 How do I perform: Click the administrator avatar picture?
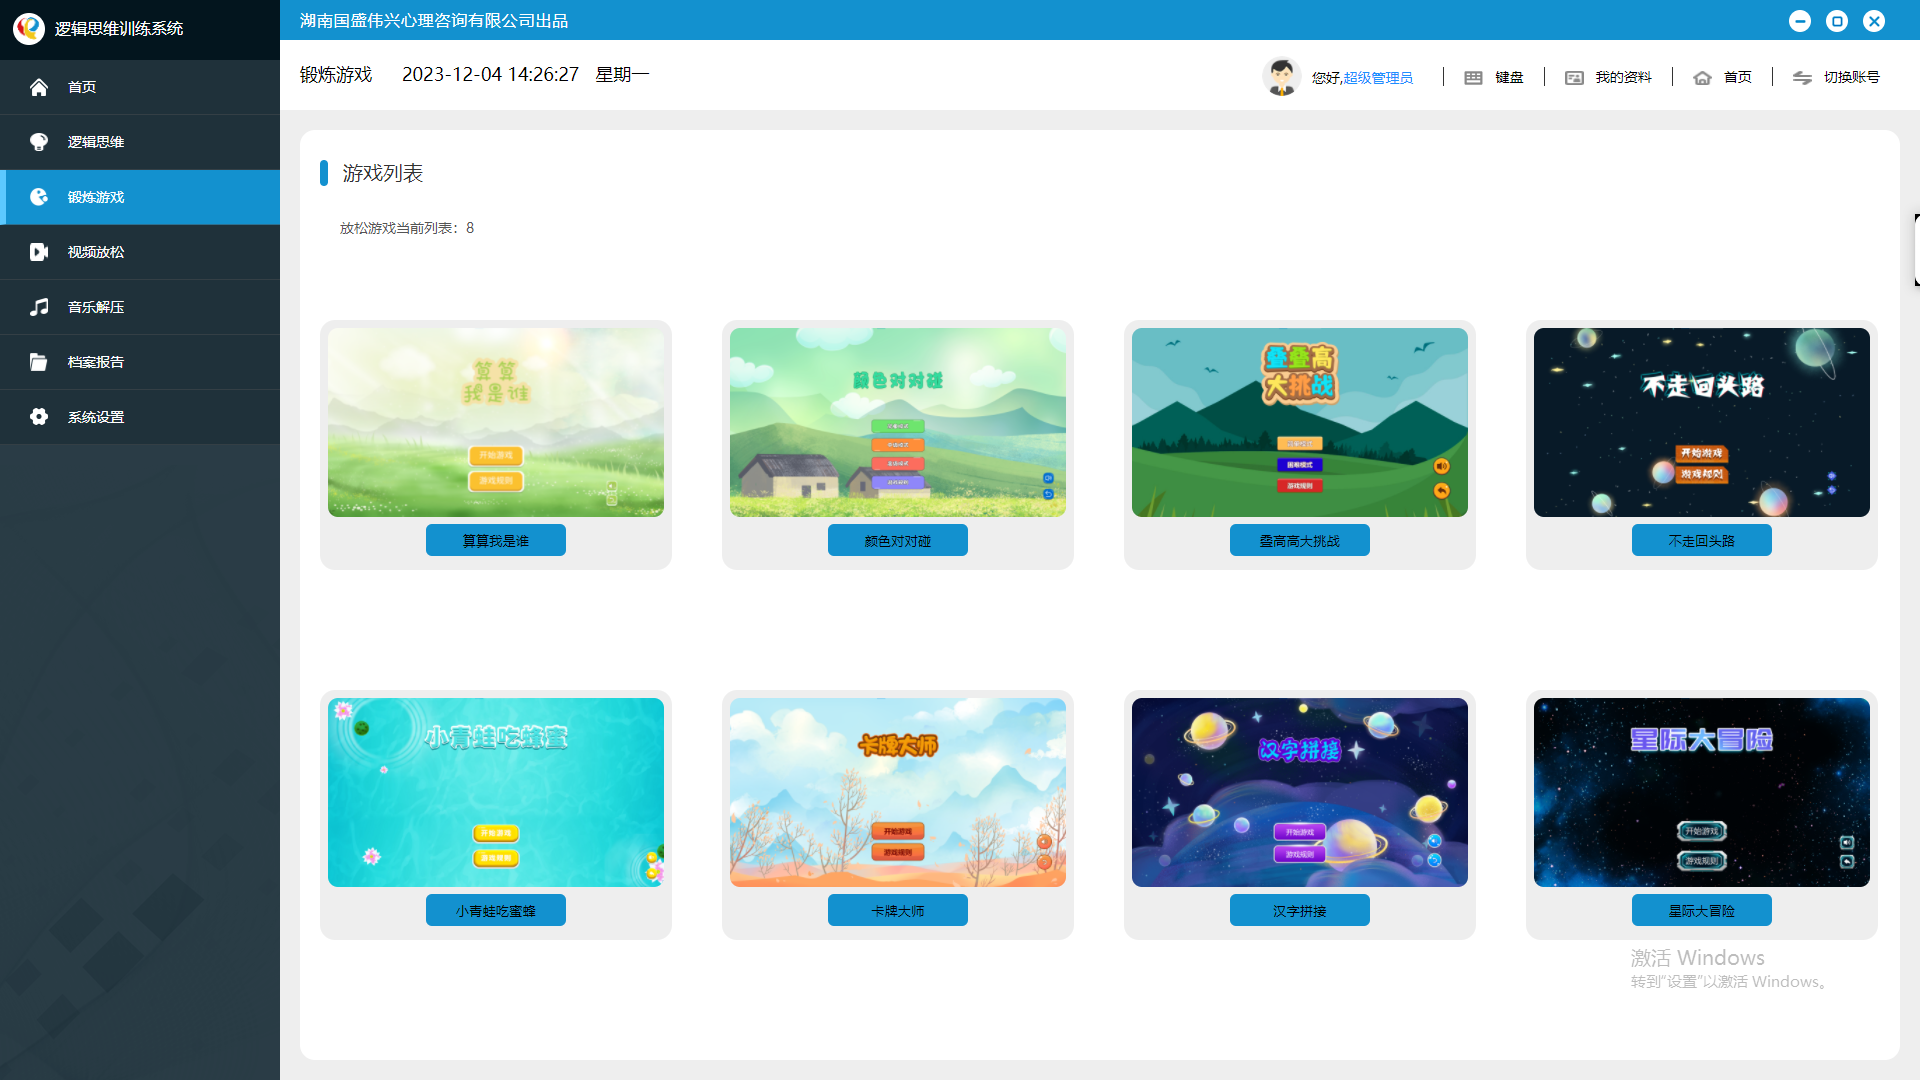1281,77
